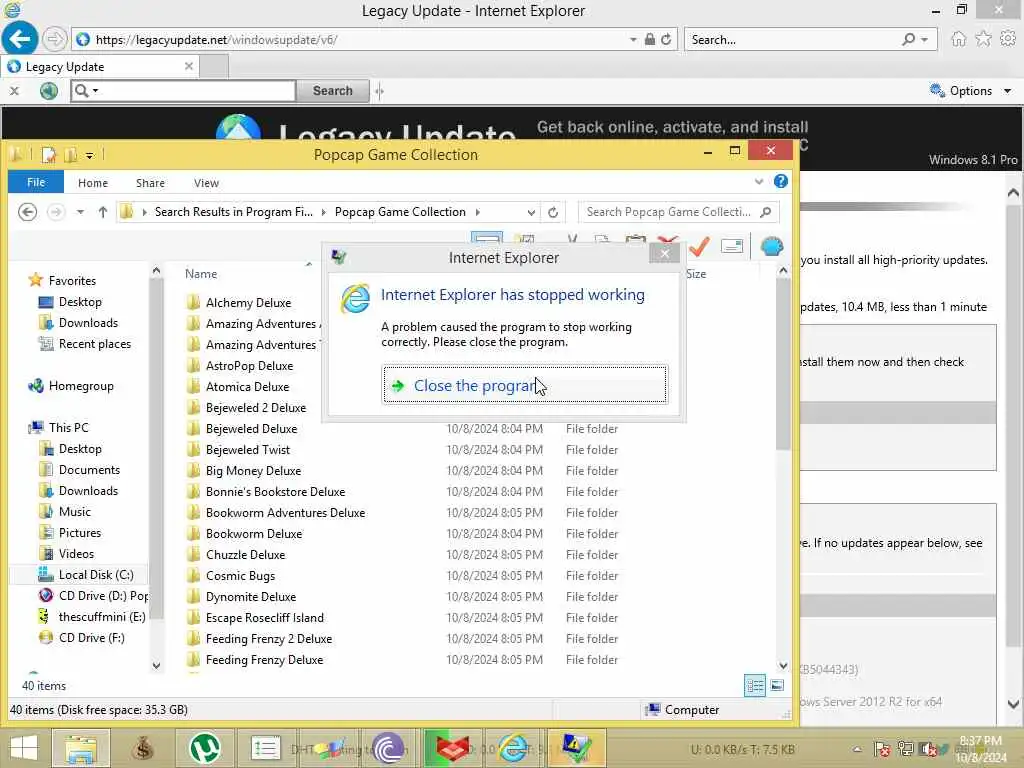Select Homegroup in the navigation pane
This screenshot has height=768, width=1024.
point(81,386)
